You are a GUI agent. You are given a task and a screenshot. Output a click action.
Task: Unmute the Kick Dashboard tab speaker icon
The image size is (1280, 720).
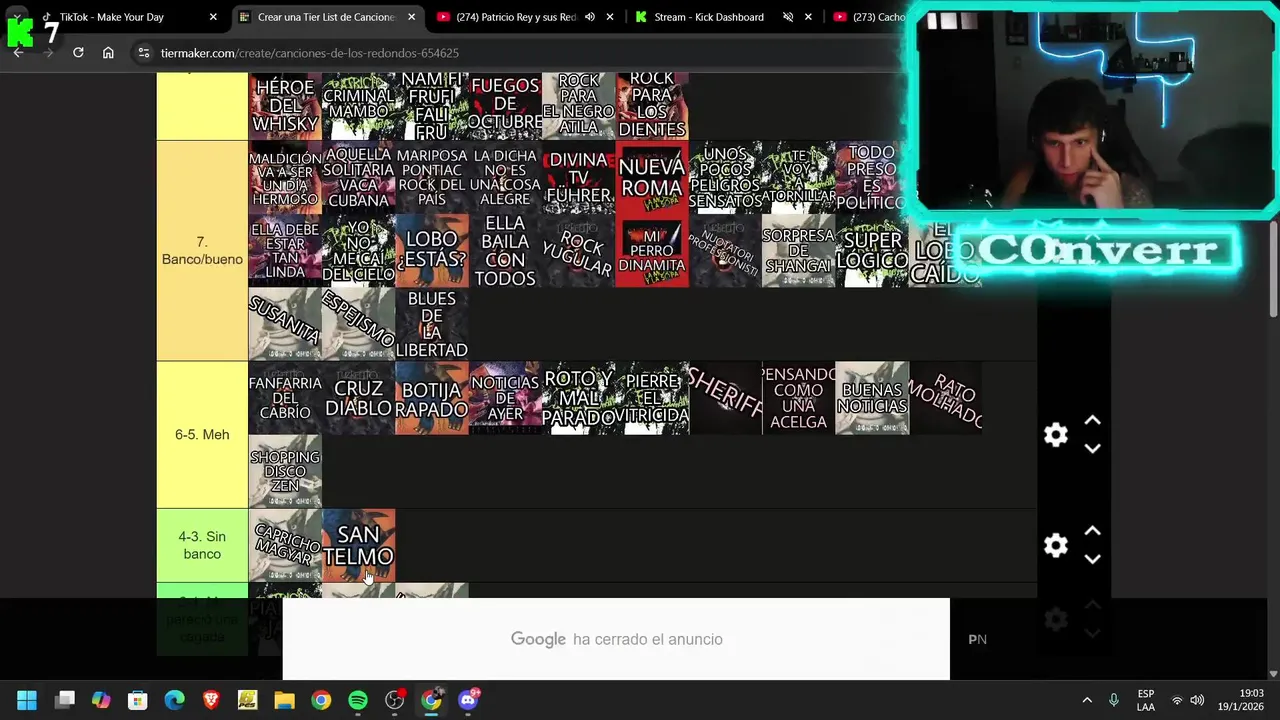click(x=787, y=17)
